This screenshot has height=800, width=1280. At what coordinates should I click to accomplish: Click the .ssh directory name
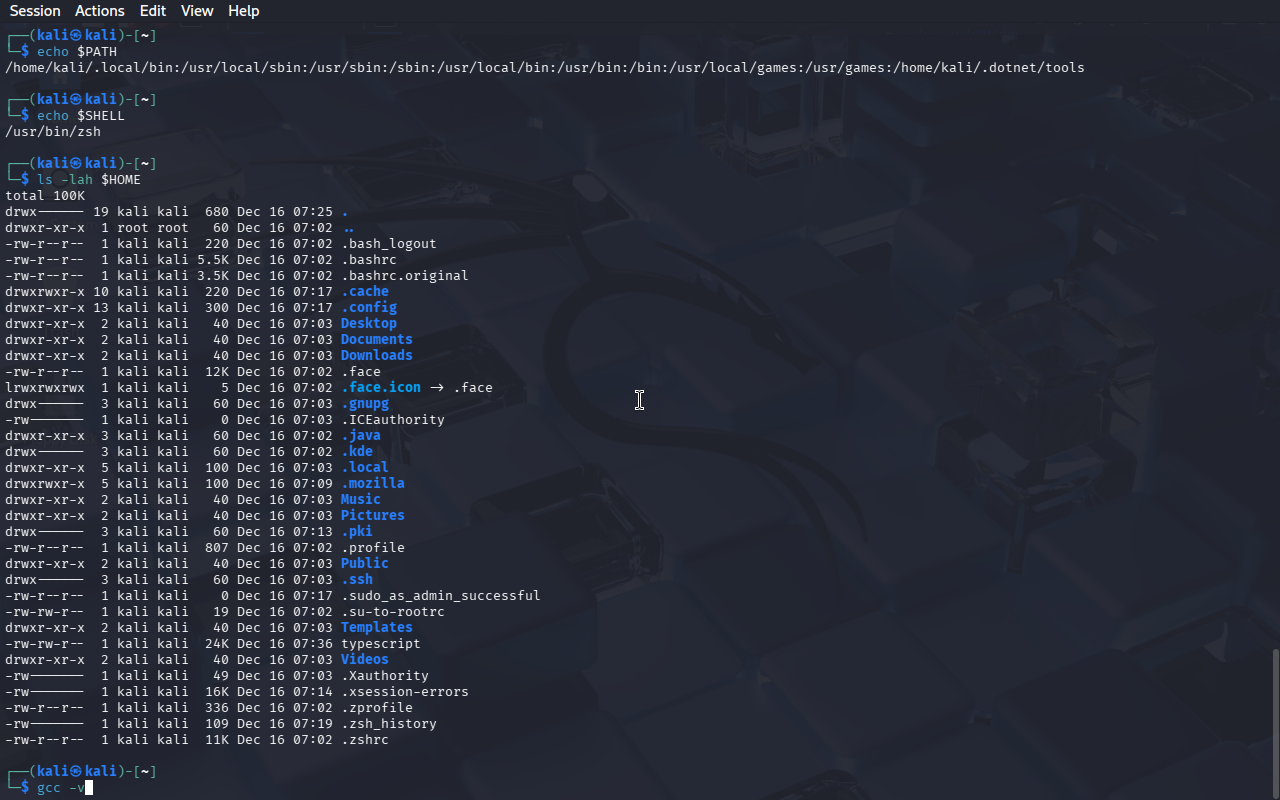pyautogui.click(x=356, y=580)
